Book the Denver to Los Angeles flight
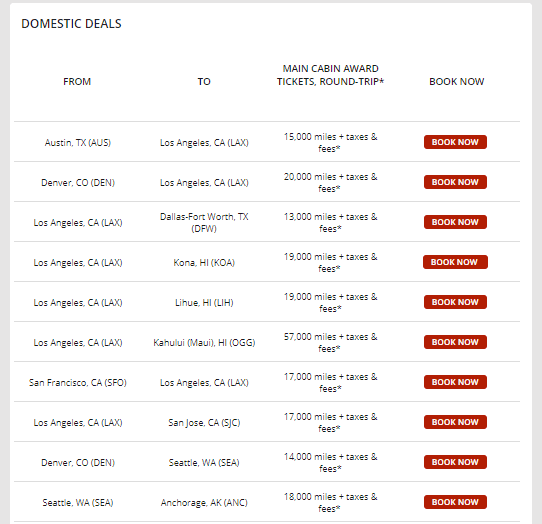542x524 pixels. 455,182
